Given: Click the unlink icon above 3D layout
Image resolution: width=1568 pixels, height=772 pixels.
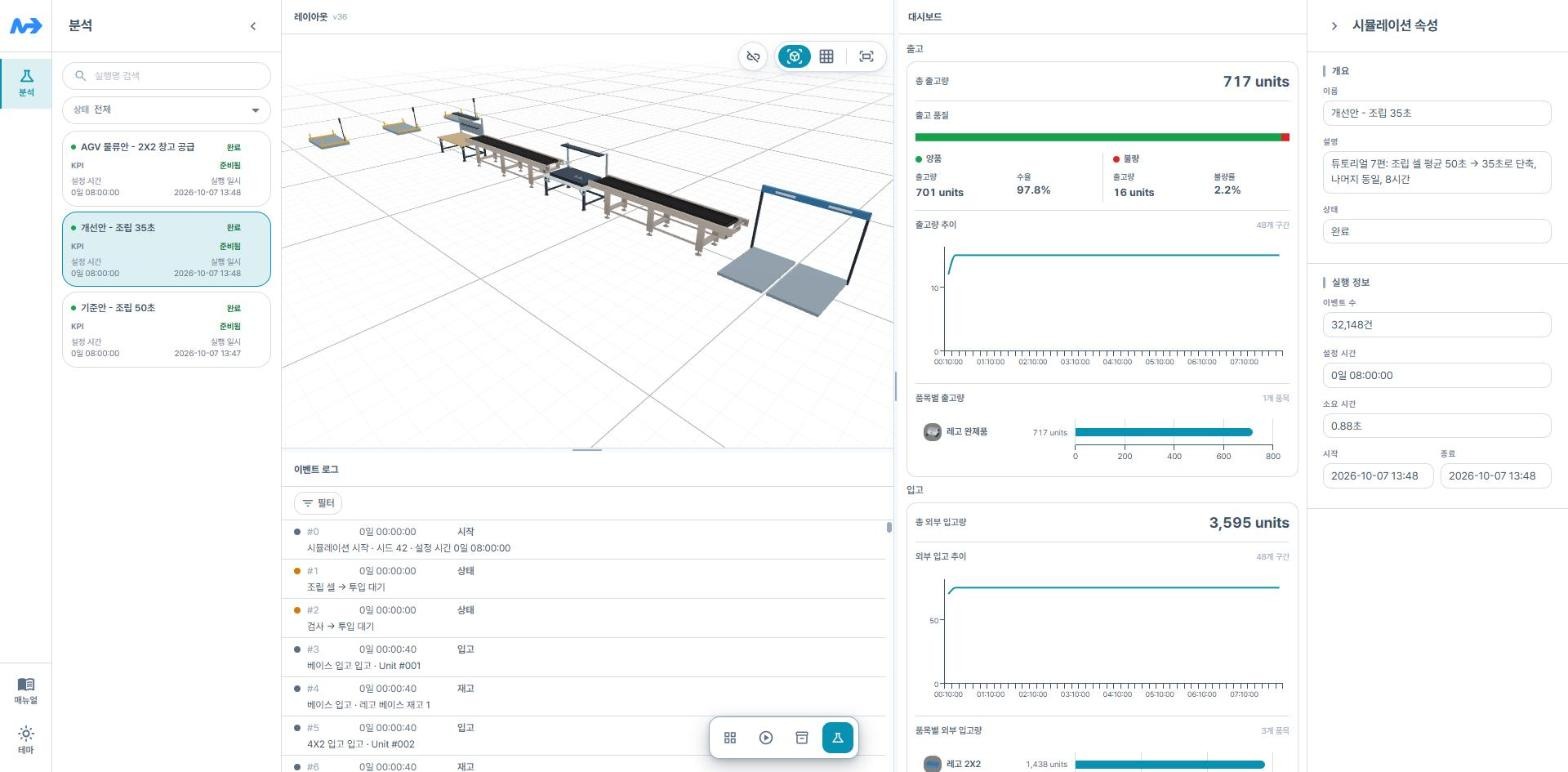Looking at the screenshot, I should click(753, 57).
